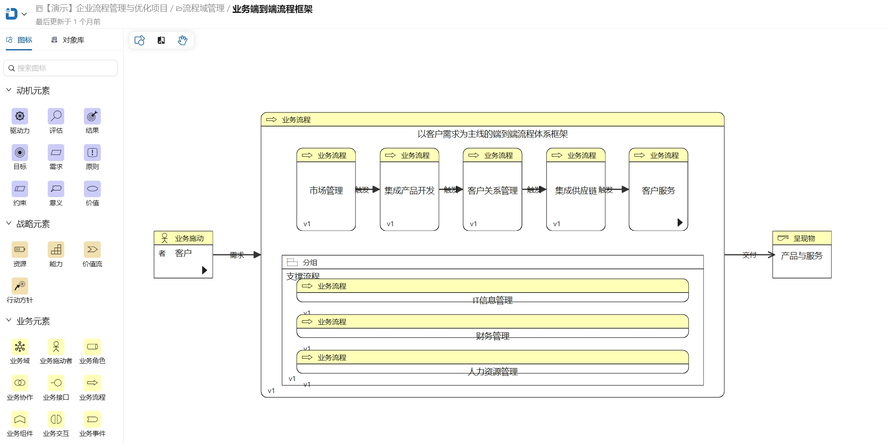Click the 行动方针 element icon
This screenshot has width=889, height=443.
pos(20,286)
